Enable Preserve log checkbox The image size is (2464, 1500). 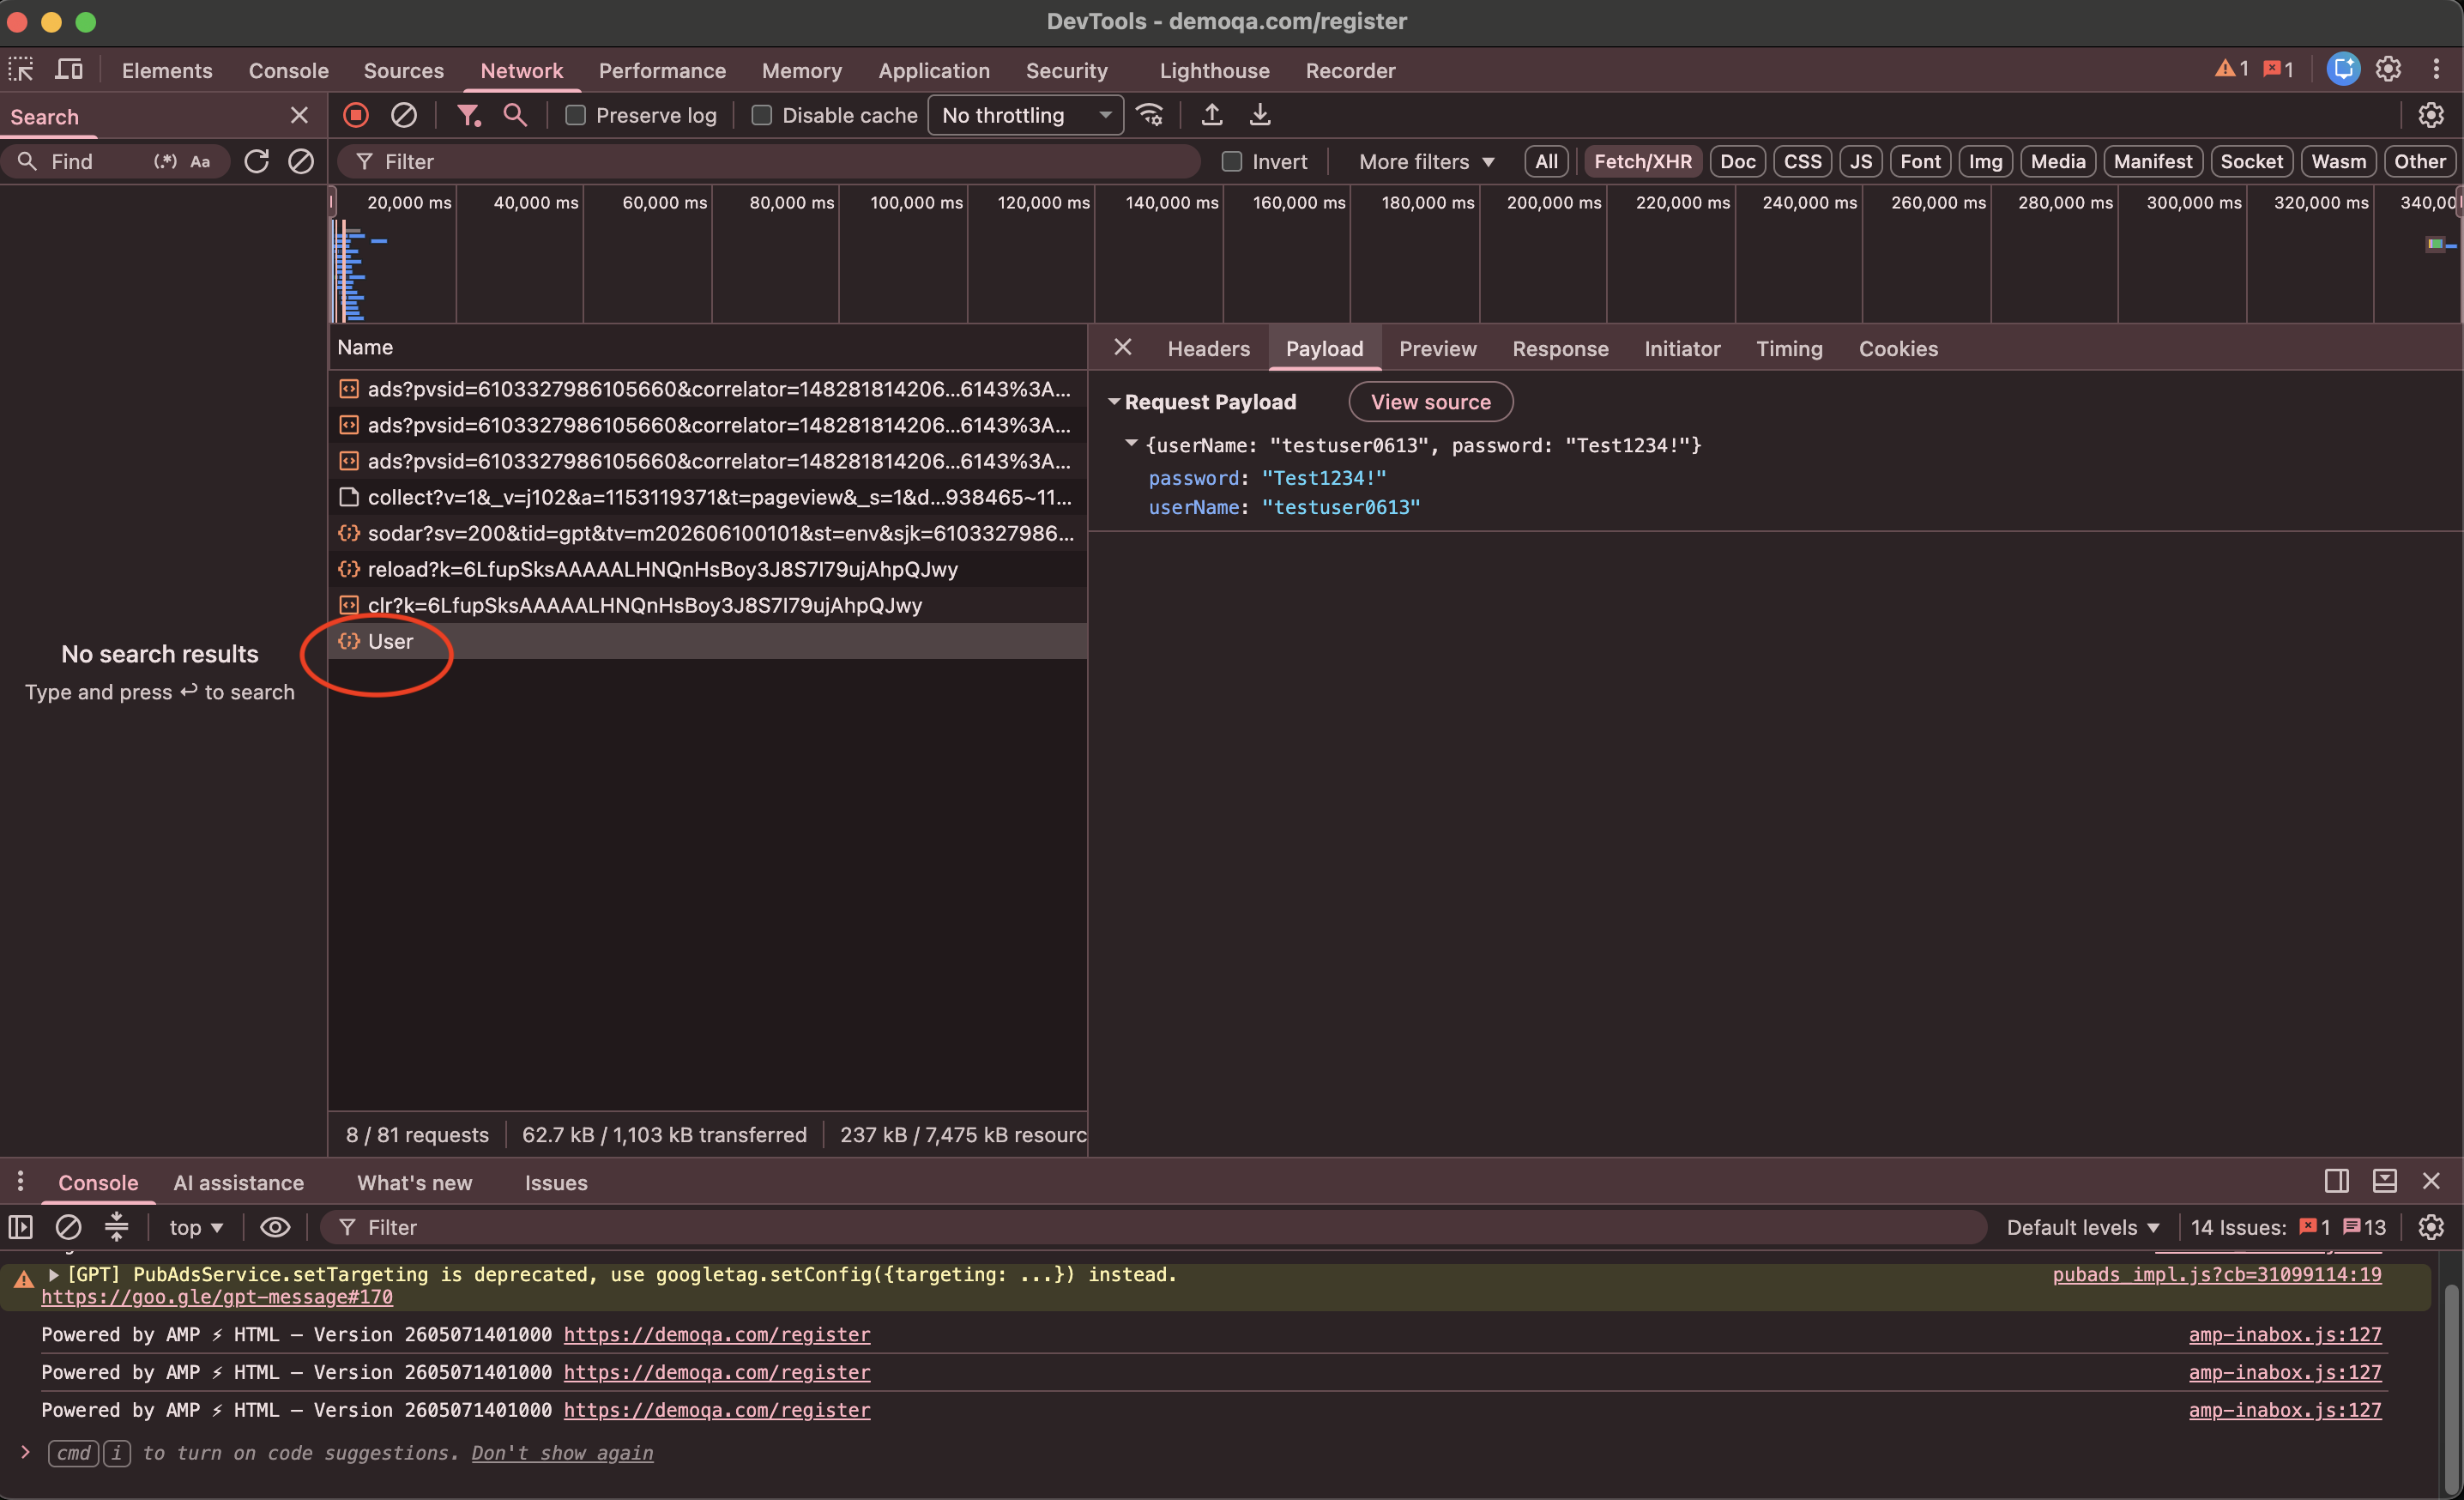(575, 115)
